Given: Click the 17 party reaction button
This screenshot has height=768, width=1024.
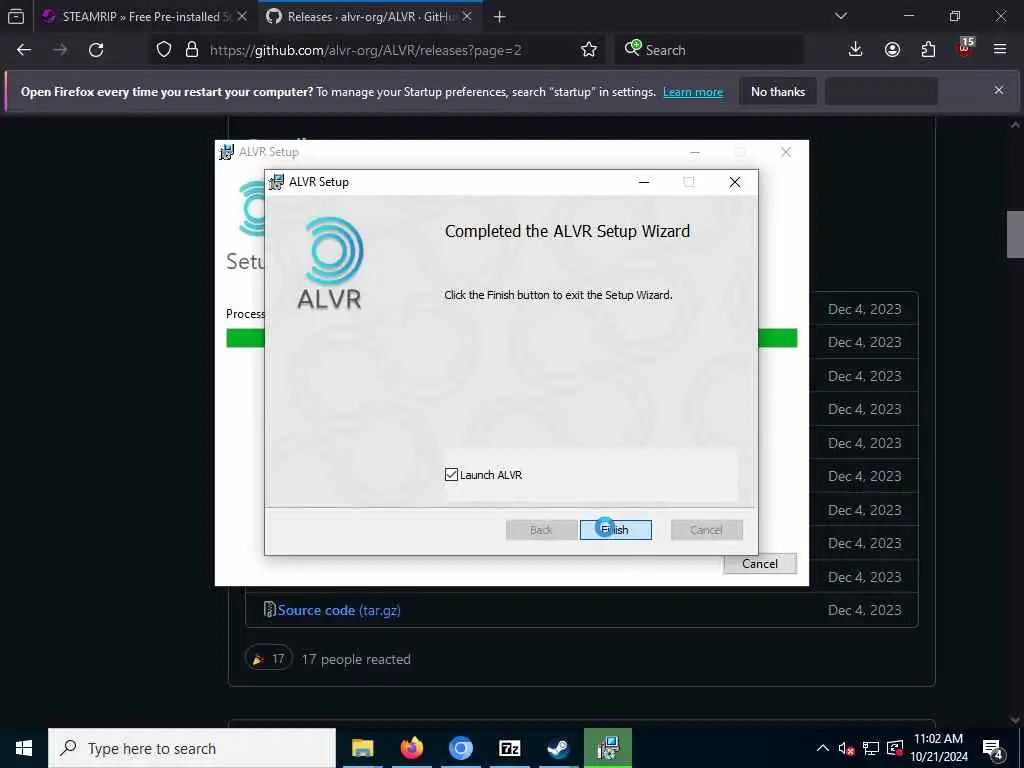Looking at the screenshot, I should (x=269, y=659).
